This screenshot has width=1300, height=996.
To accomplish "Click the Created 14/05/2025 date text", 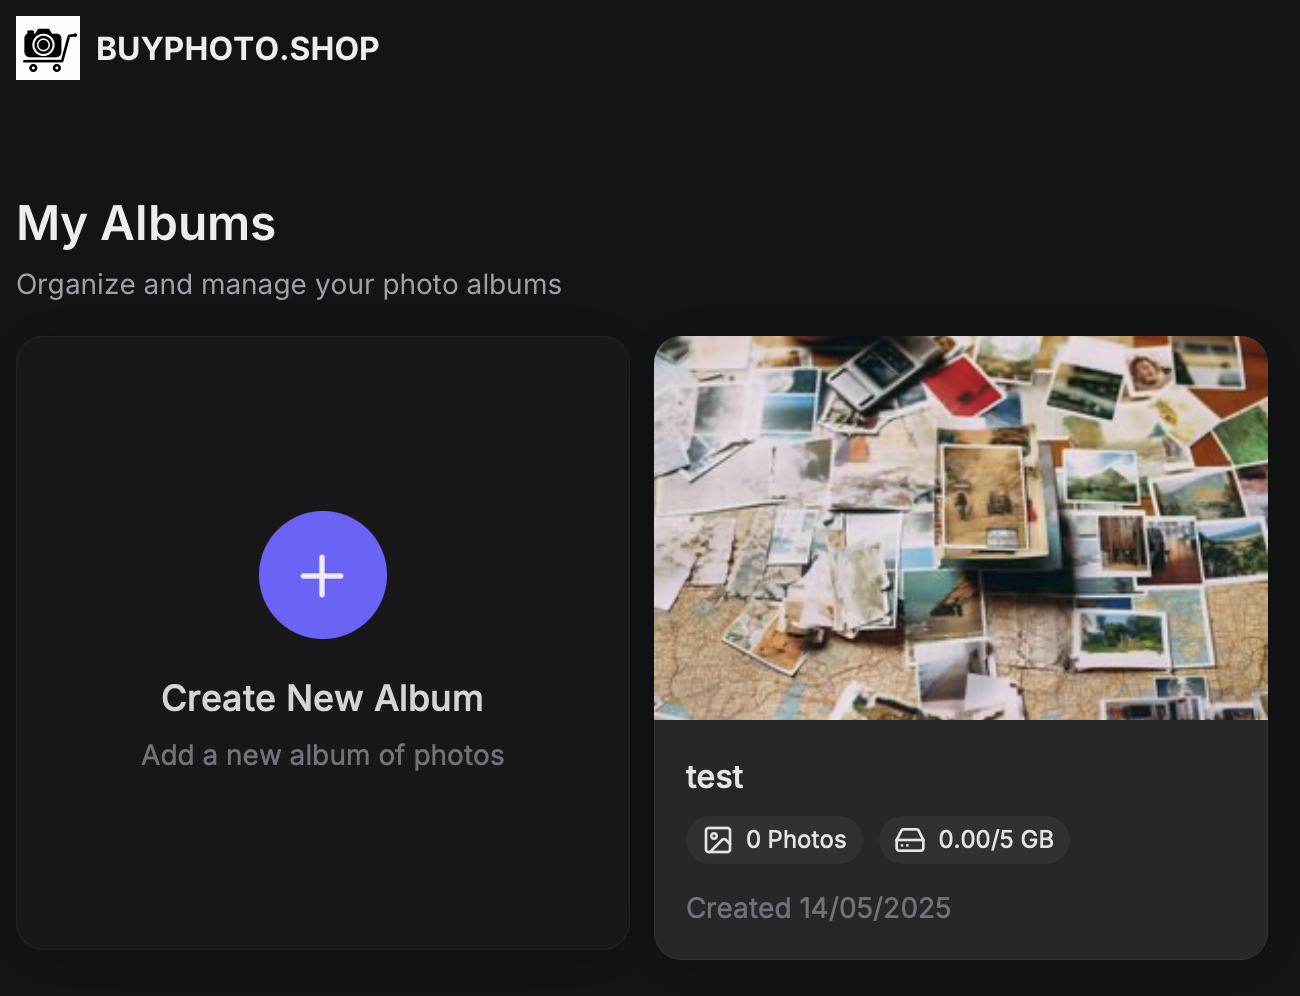I will pyautogui.click(x=818, y=908).
